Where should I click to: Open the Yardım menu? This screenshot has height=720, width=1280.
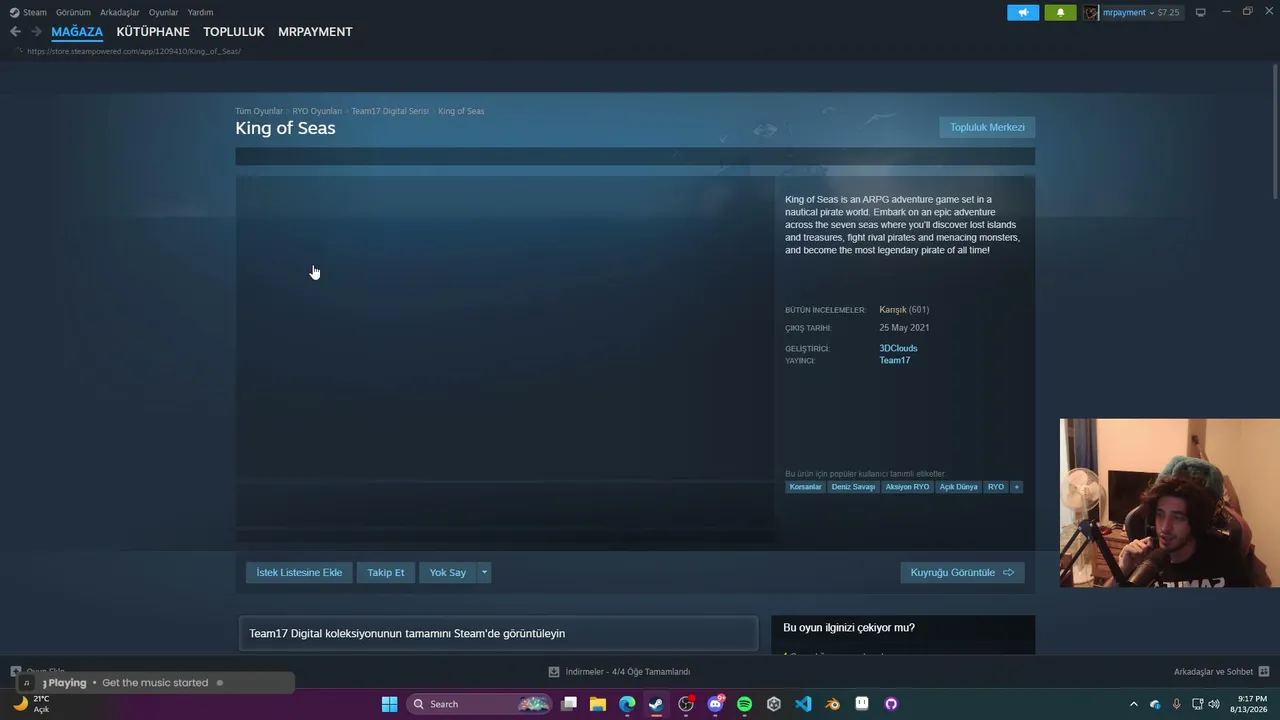click(200, 12)
